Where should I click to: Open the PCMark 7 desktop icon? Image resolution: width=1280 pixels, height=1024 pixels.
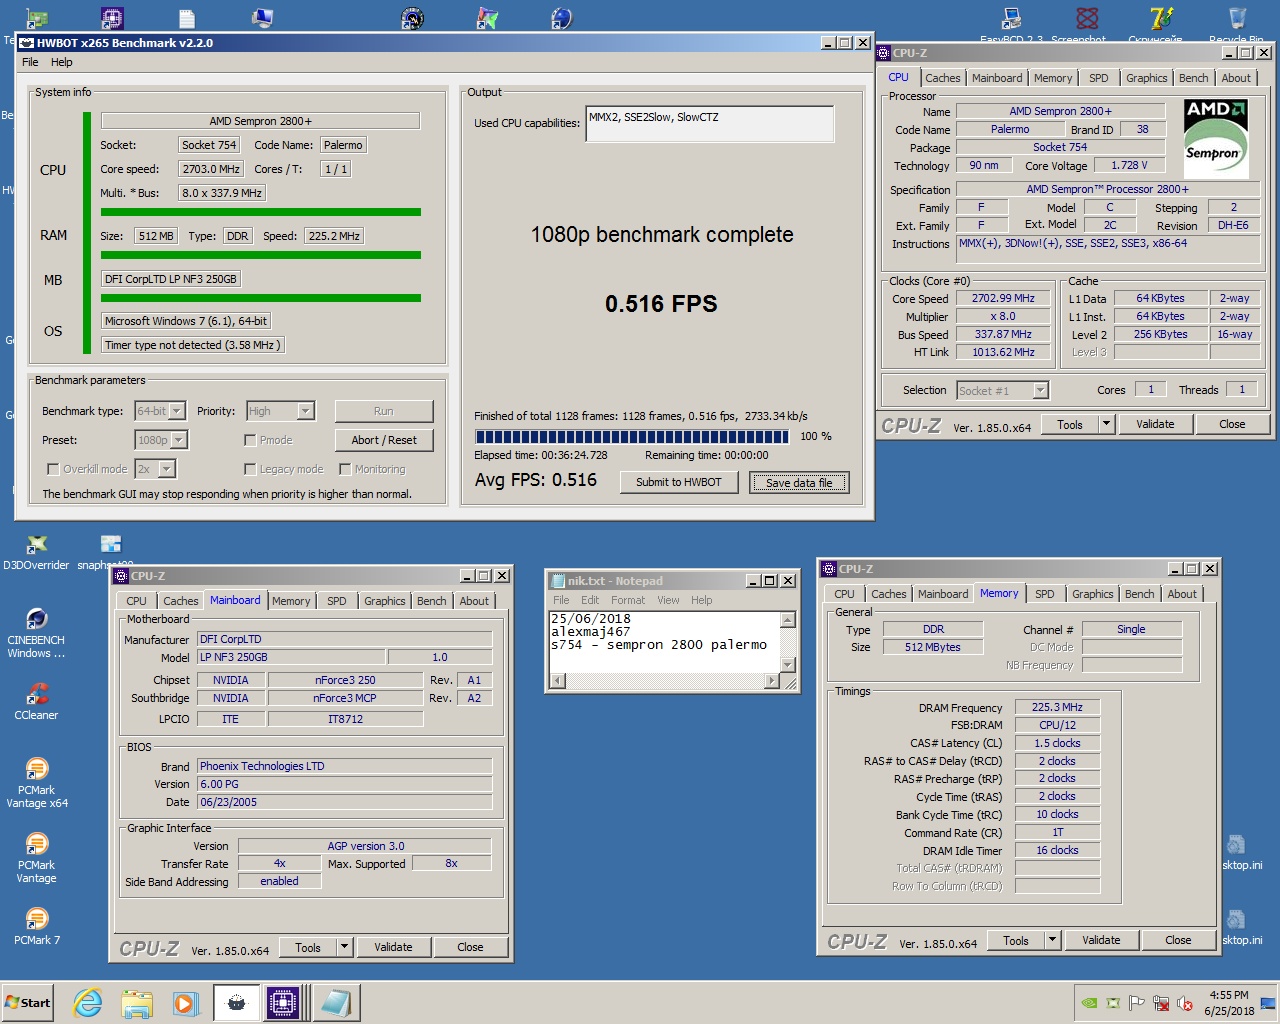click(36, 926)
